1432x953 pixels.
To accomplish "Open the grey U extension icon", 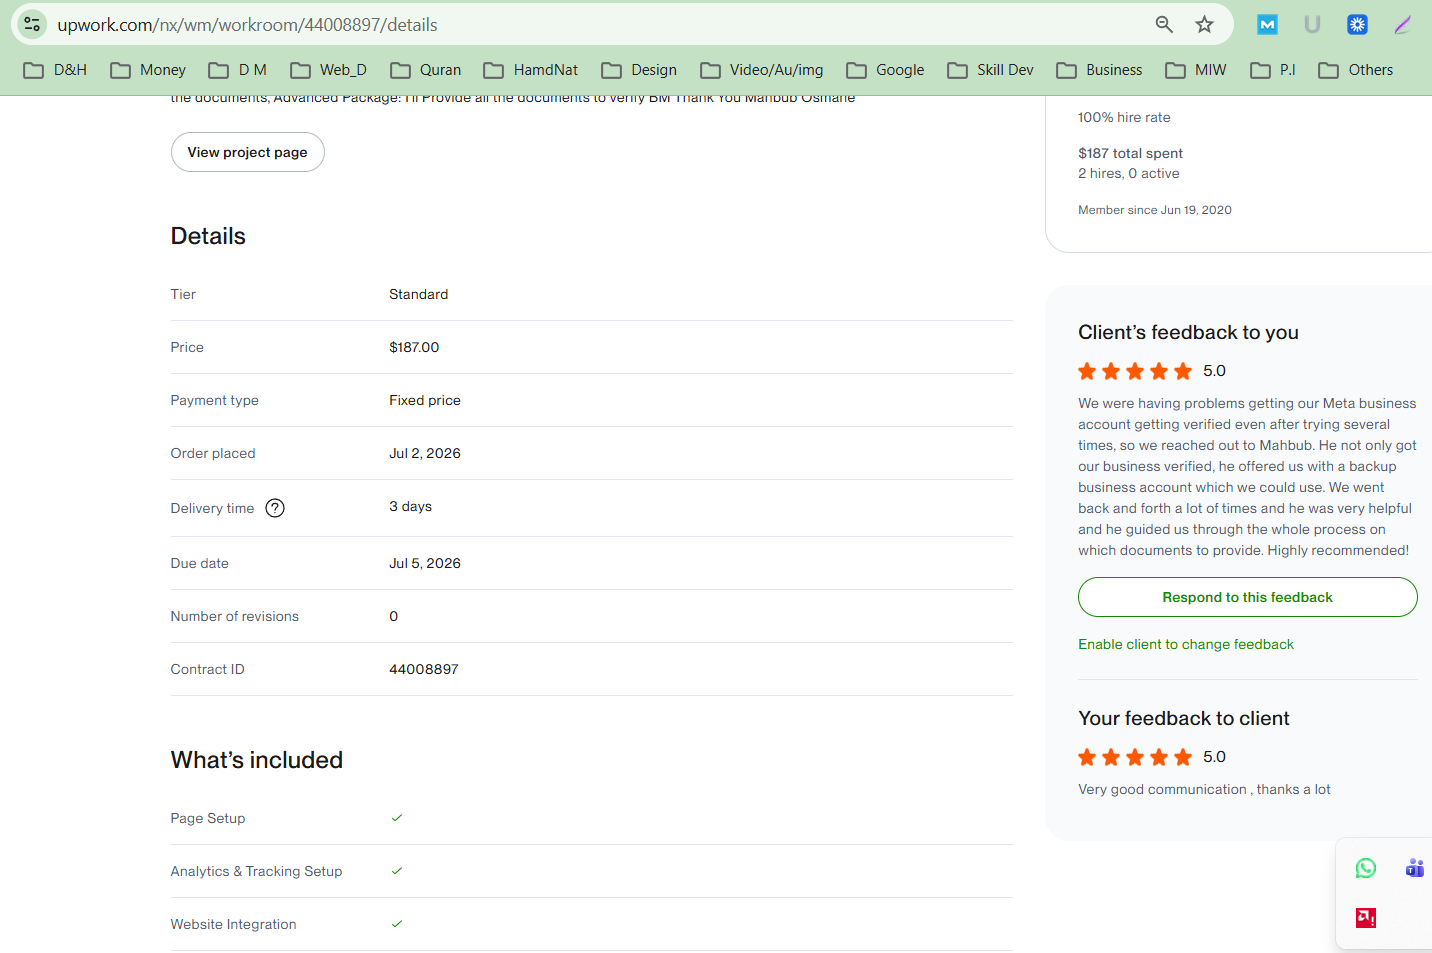I will [1312, 24].
